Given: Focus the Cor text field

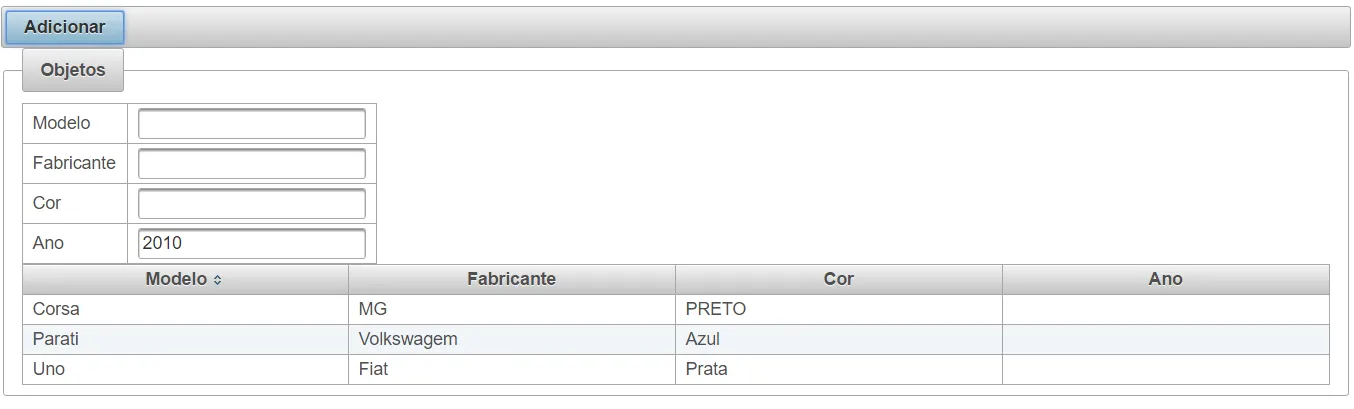Looking at the screenshot, I should (x=252, y=204).
